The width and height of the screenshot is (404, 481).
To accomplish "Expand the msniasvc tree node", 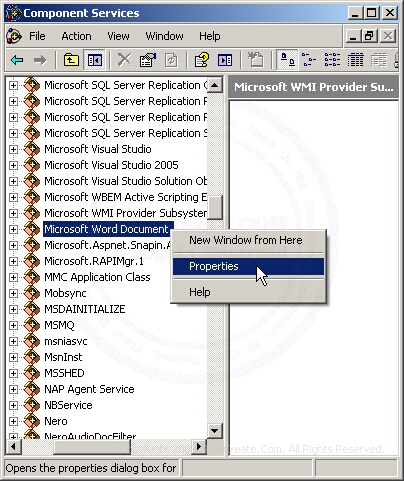I will [x=13, y=341].
